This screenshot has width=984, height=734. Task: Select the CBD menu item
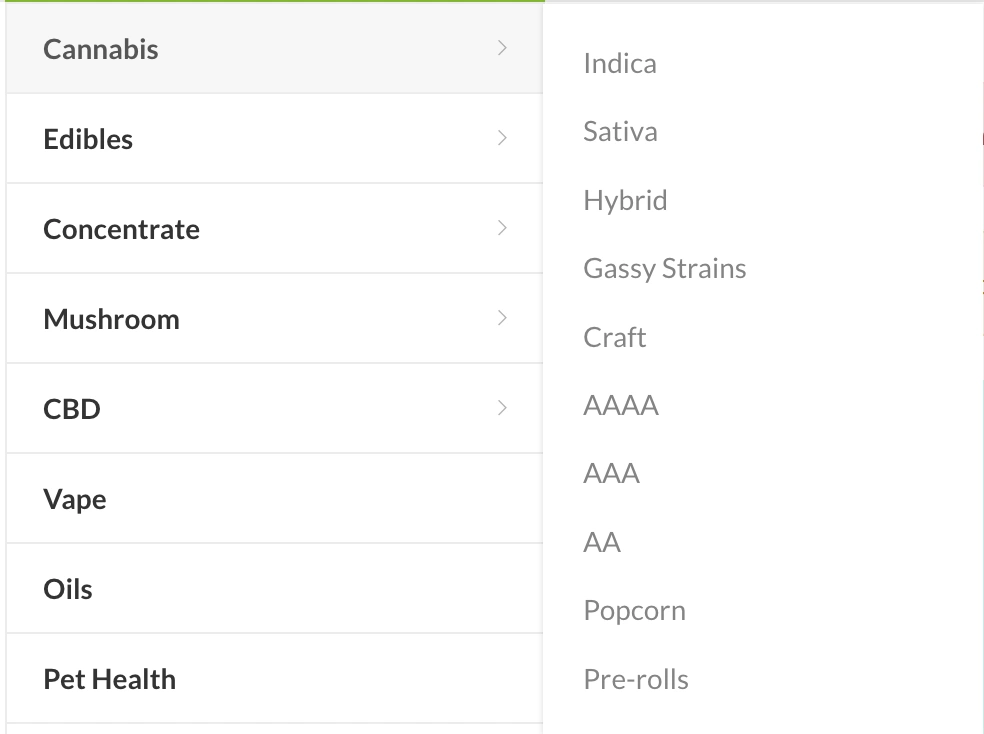click(x=72, y=409)
